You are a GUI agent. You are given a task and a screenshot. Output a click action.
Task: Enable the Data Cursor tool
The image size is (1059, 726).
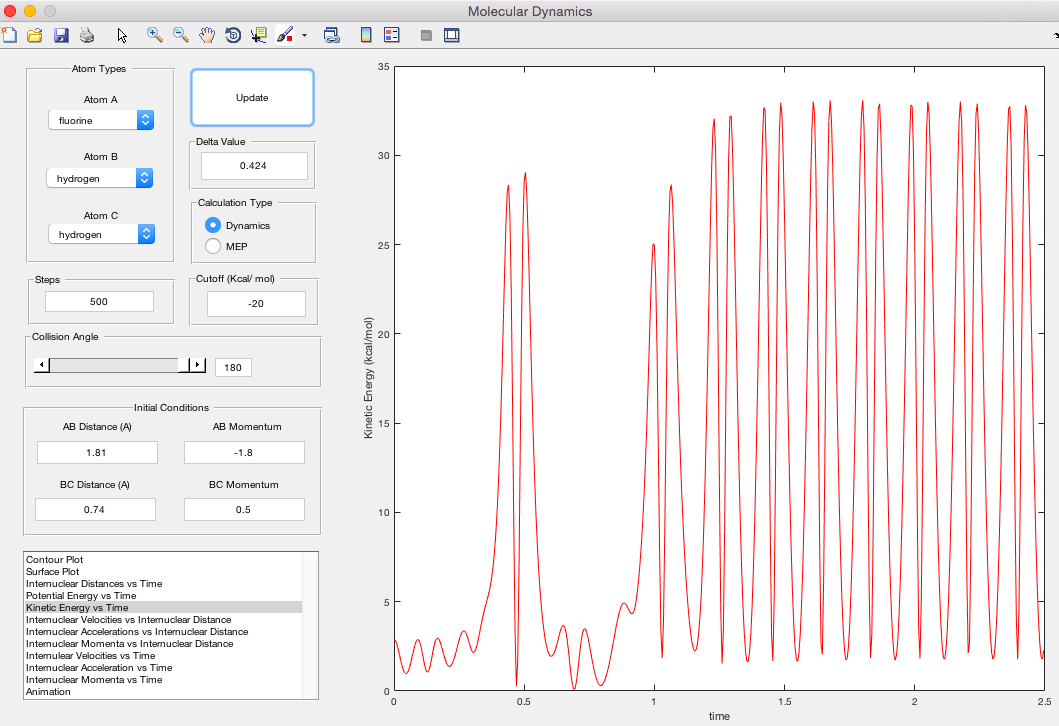pos(259,35)
